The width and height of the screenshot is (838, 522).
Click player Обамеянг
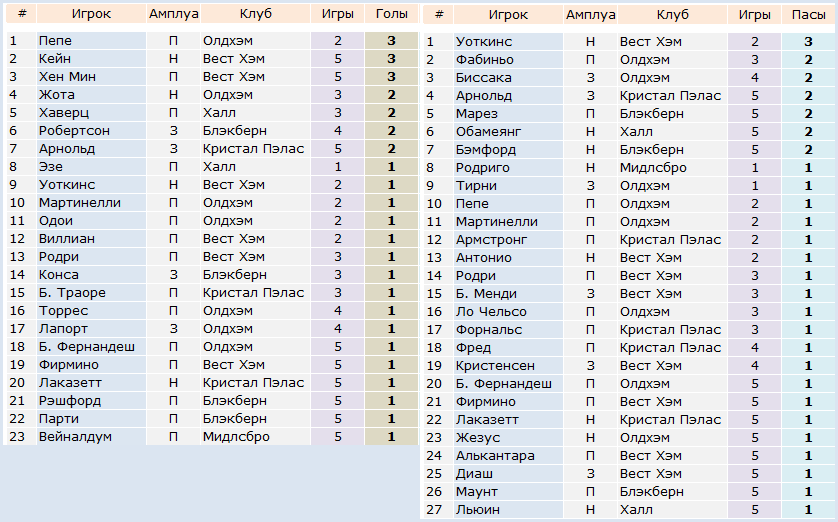tap(488, 131)
